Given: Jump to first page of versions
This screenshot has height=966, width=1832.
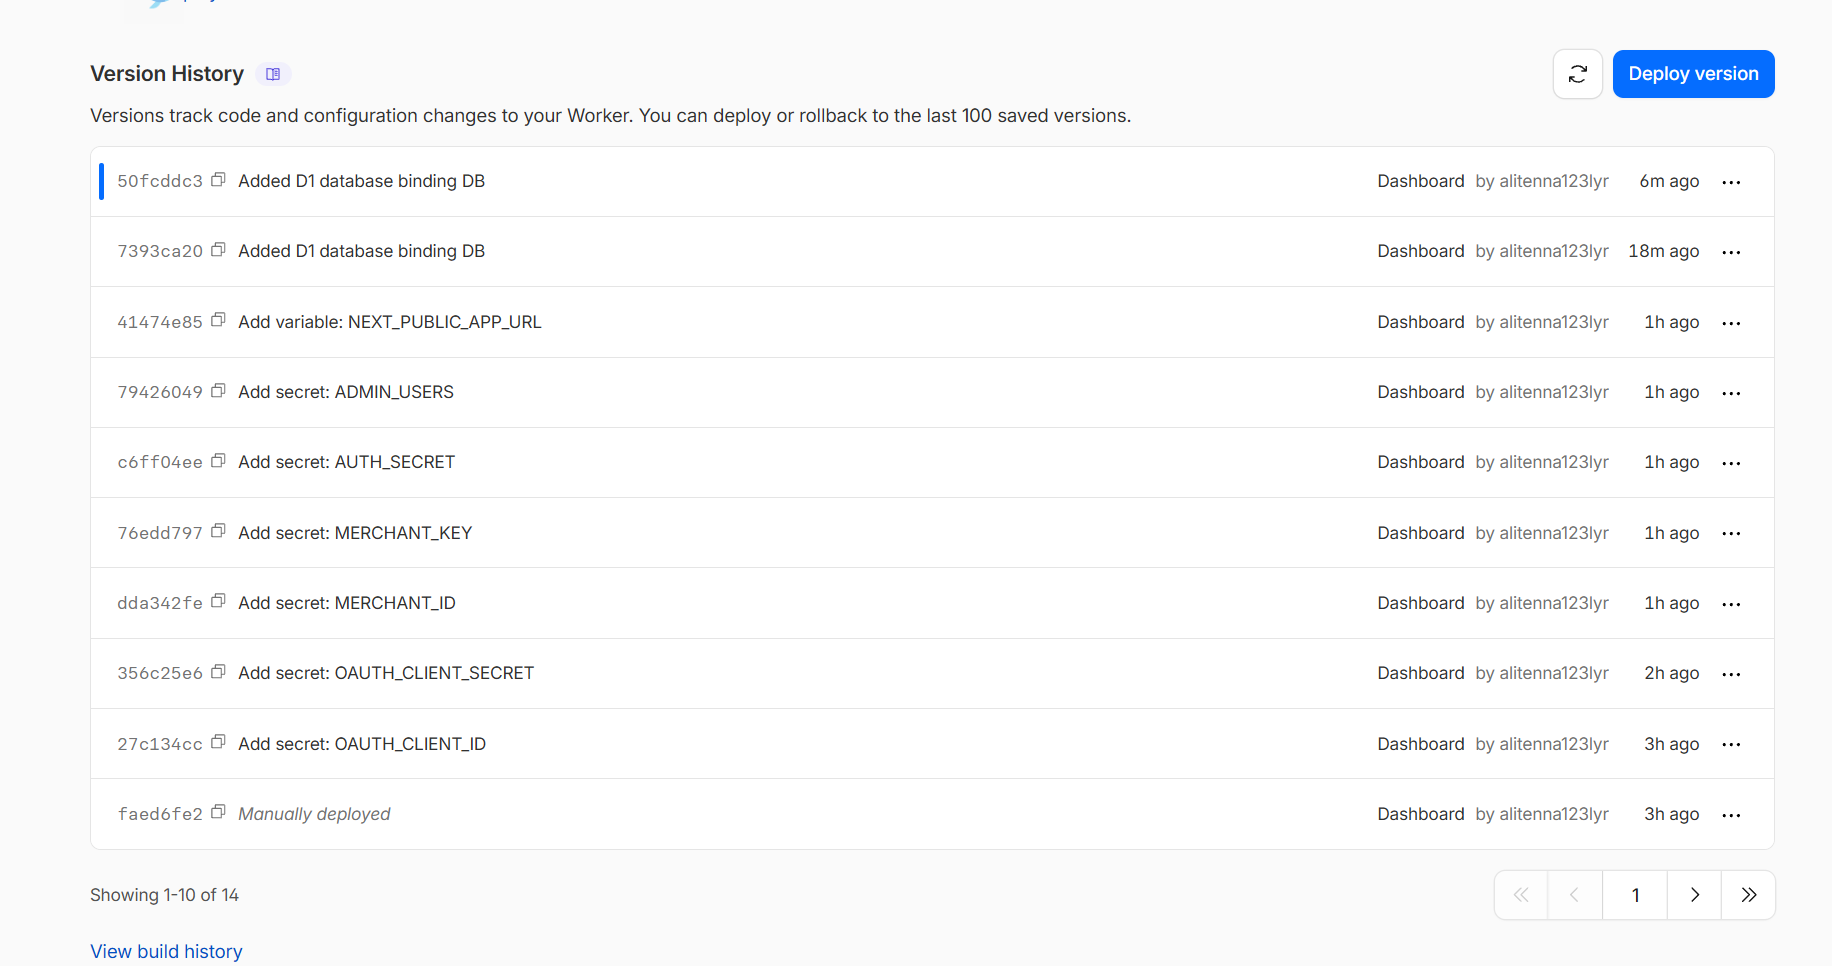Looking at the screenshot, I should (x=1521, y=895).
